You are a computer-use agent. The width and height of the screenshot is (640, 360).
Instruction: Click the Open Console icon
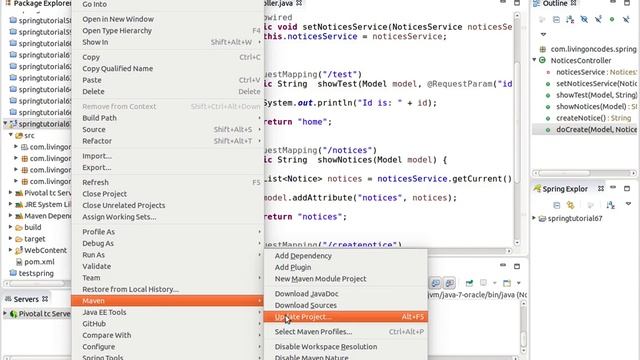click(x=507, y=283)
